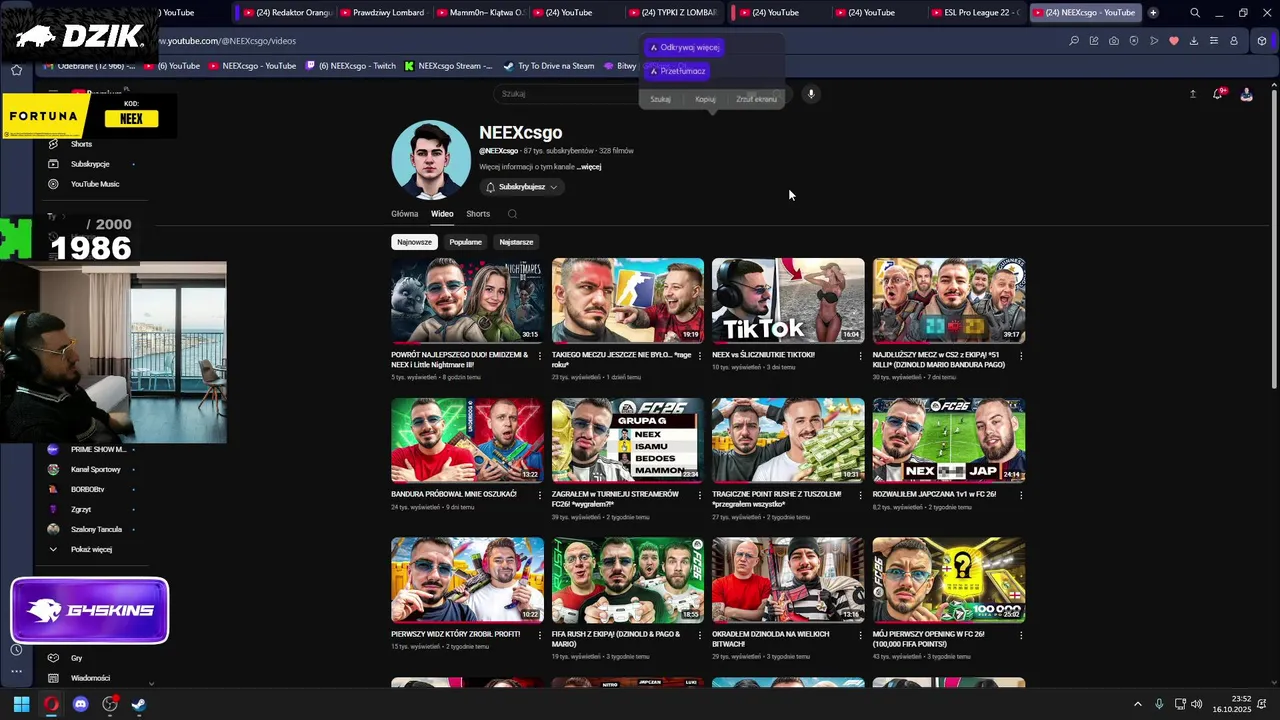The height and width of the screenshot is (720, 1280).
Task: Open Windows Start menu
Action: pyautogui.click(x=21, y=704)
